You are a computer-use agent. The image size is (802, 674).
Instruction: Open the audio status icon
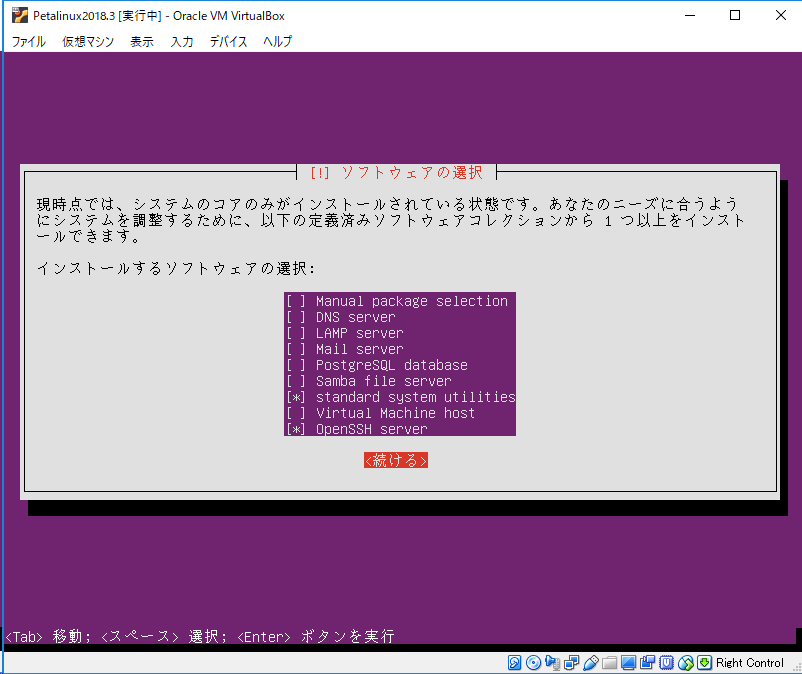(x=553, y=662)
